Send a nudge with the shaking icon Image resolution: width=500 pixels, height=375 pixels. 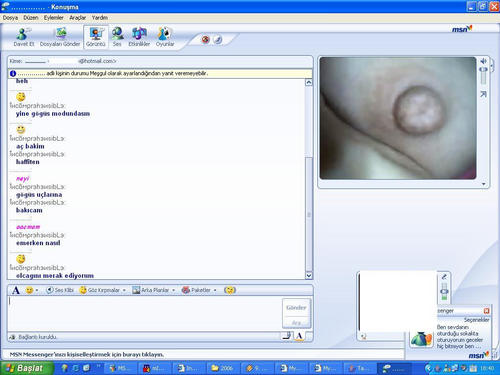click(x=230, y=290)
